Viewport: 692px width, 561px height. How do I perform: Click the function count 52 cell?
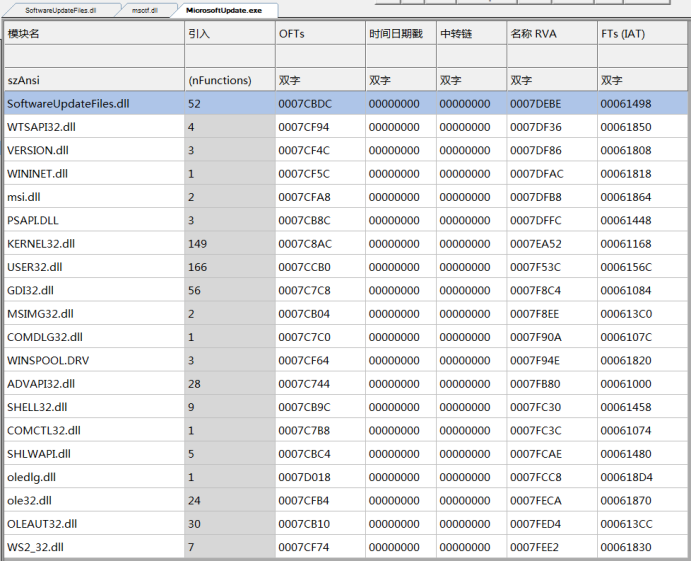click(230, 104)
